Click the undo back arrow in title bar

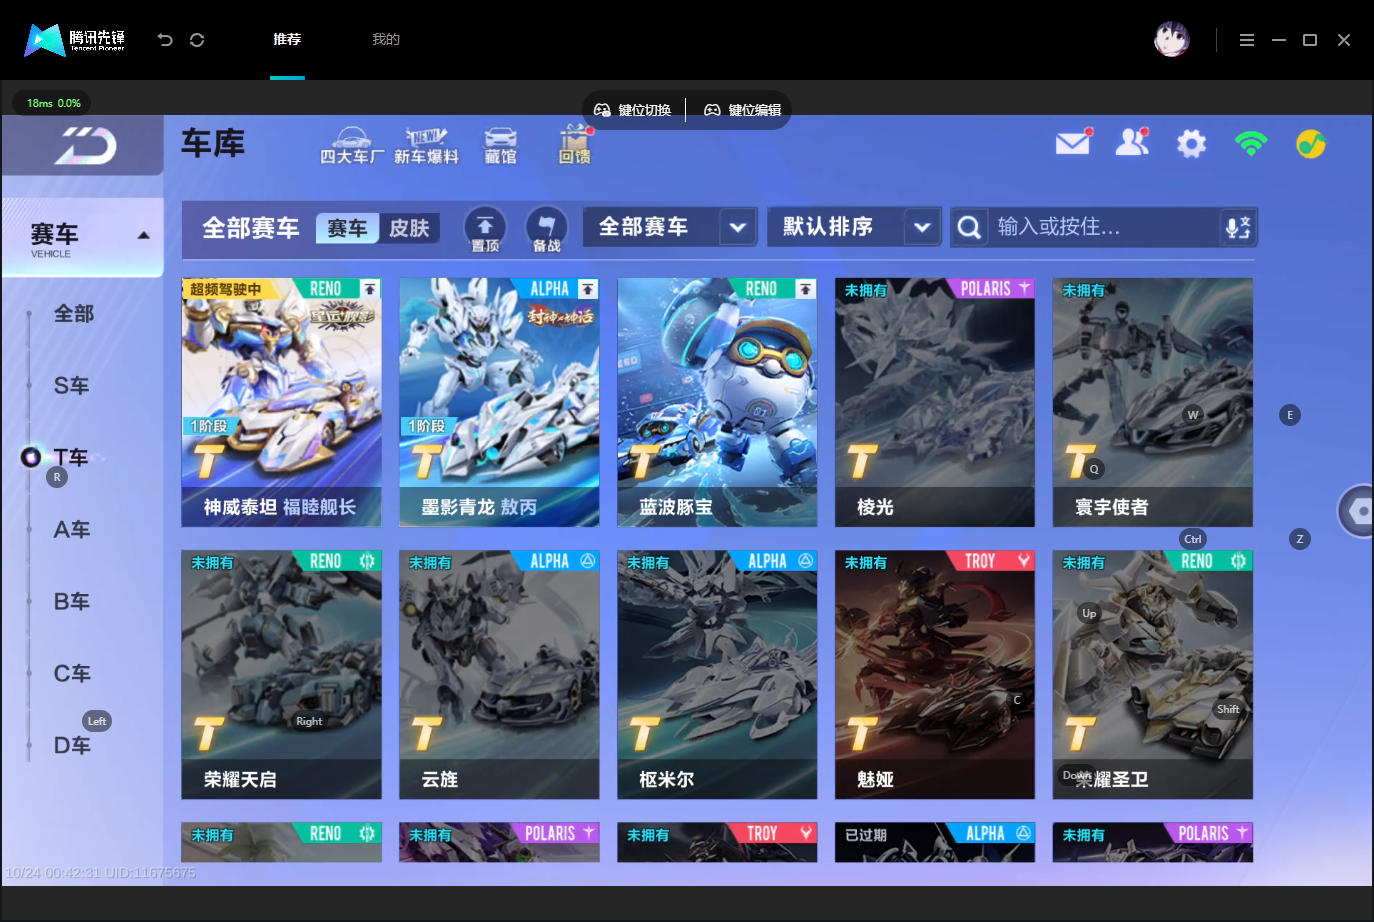click(165, 40)
